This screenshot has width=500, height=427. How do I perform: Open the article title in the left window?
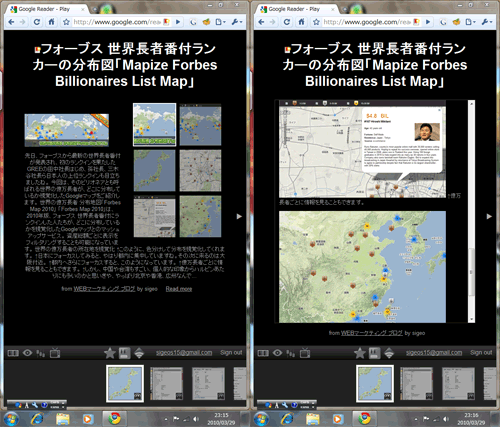pyautogui.click(x=125, y=65)
